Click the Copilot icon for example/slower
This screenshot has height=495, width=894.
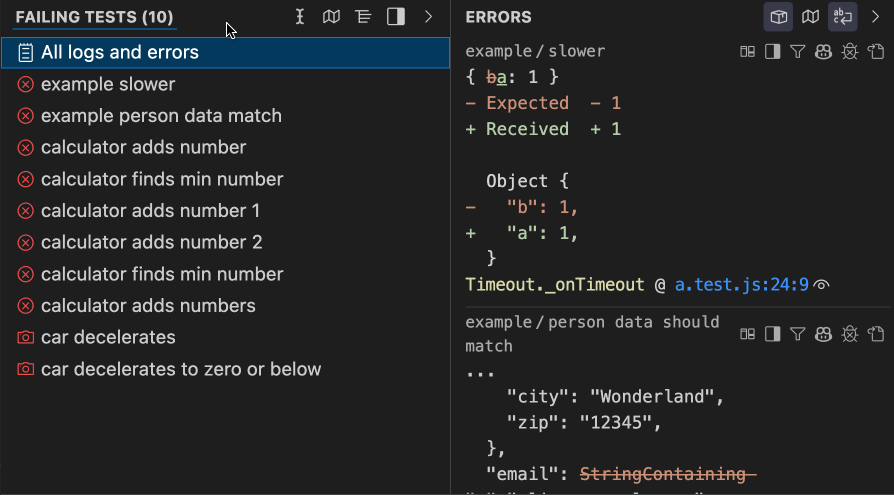824,52
